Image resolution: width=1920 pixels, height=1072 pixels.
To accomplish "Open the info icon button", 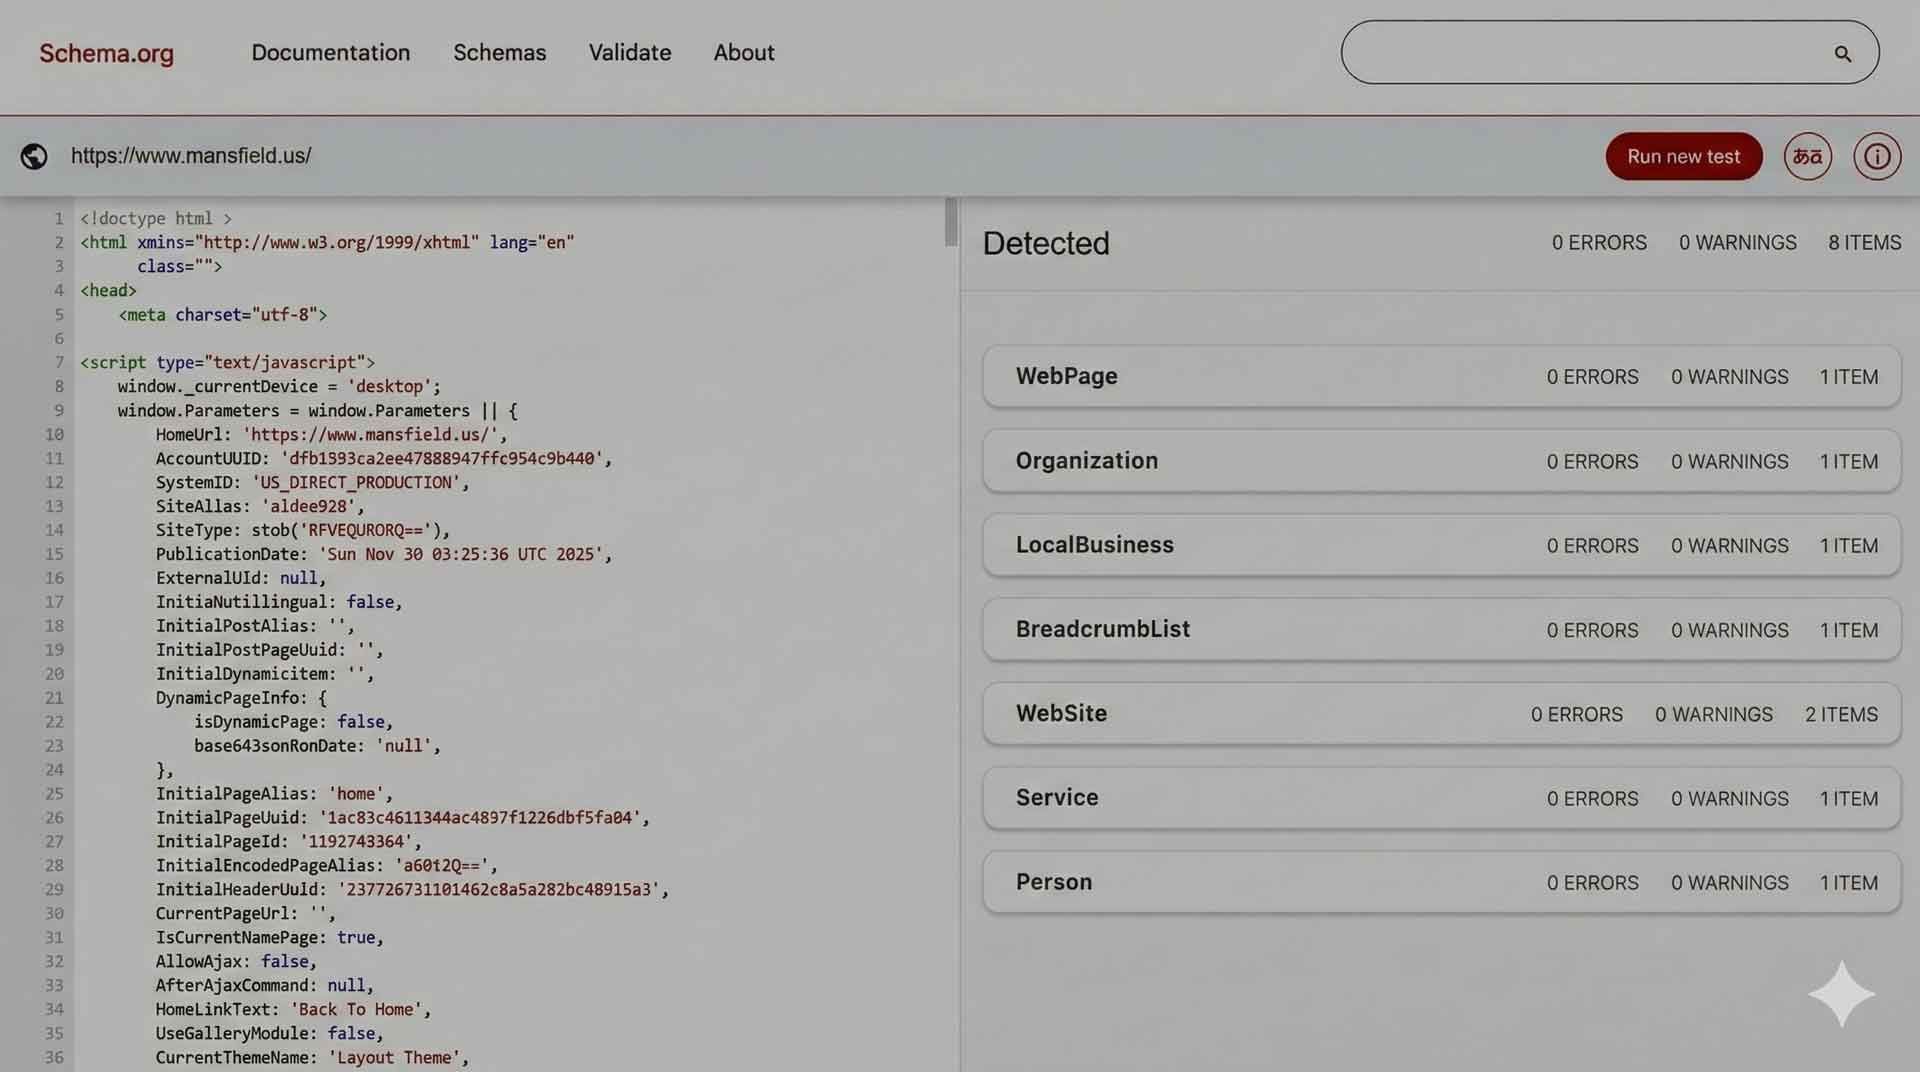I will coord(1877,156).
